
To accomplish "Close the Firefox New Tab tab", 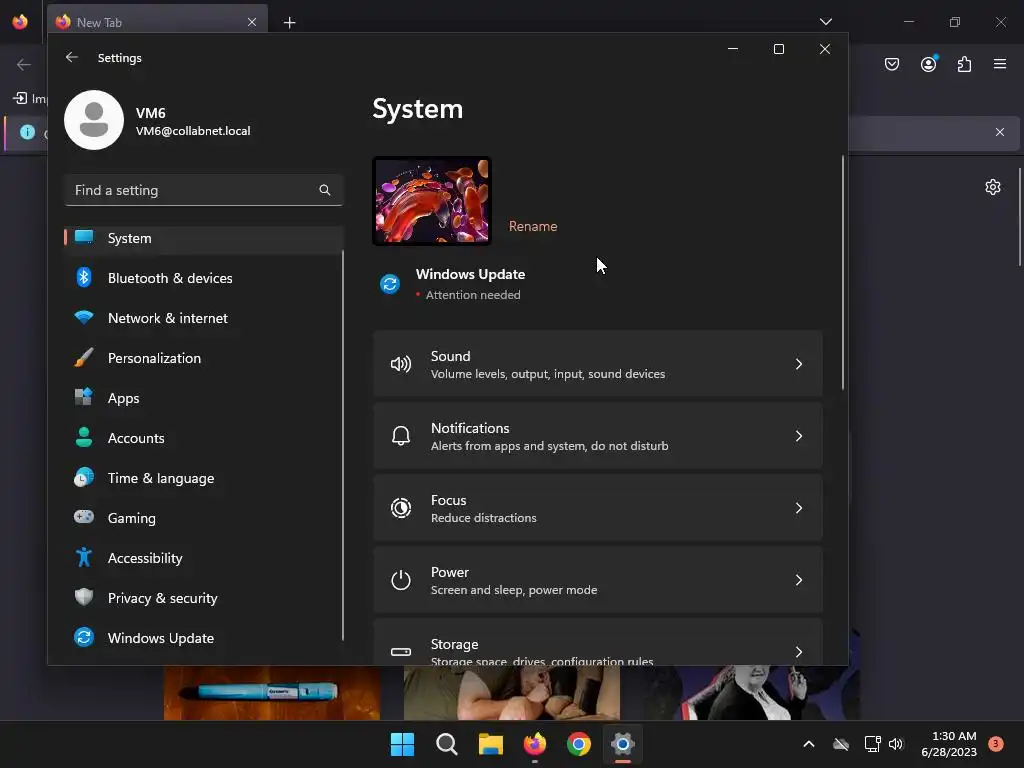I will [x=252, y=22].
